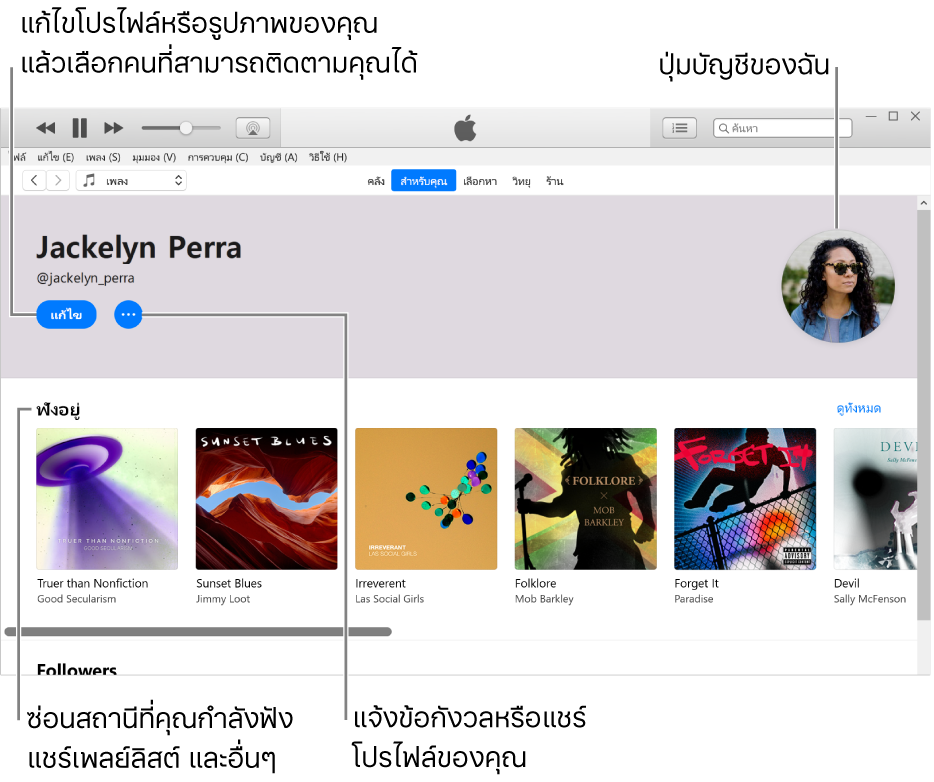Image resolution: width=934 pixels, height=782 pixels.
Task: Click the Paradise artist name
Action: 694,599
